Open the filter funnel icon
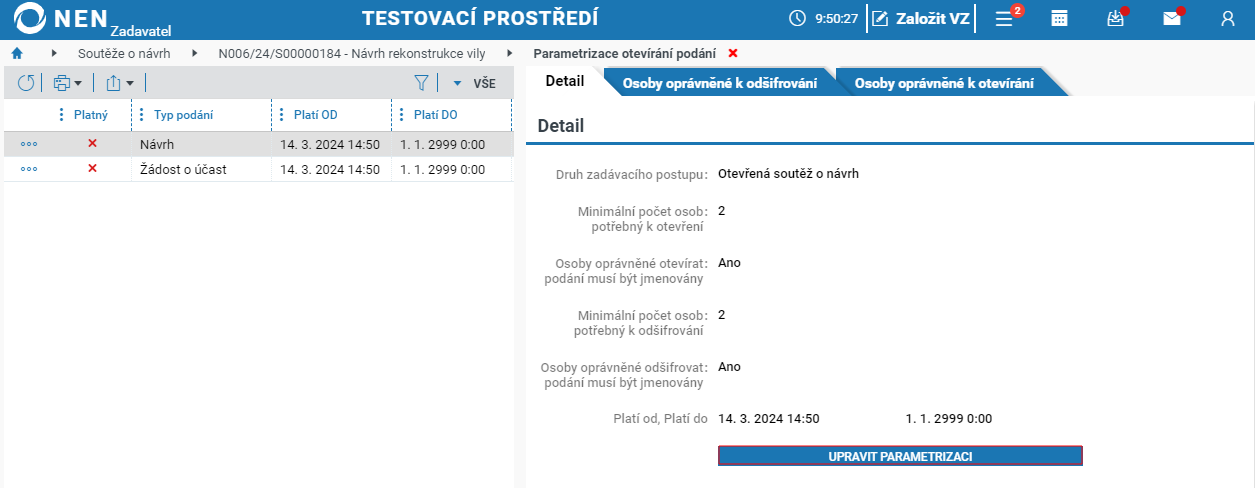This screenshot has height=488, width=1255. (x=422, y=83)
